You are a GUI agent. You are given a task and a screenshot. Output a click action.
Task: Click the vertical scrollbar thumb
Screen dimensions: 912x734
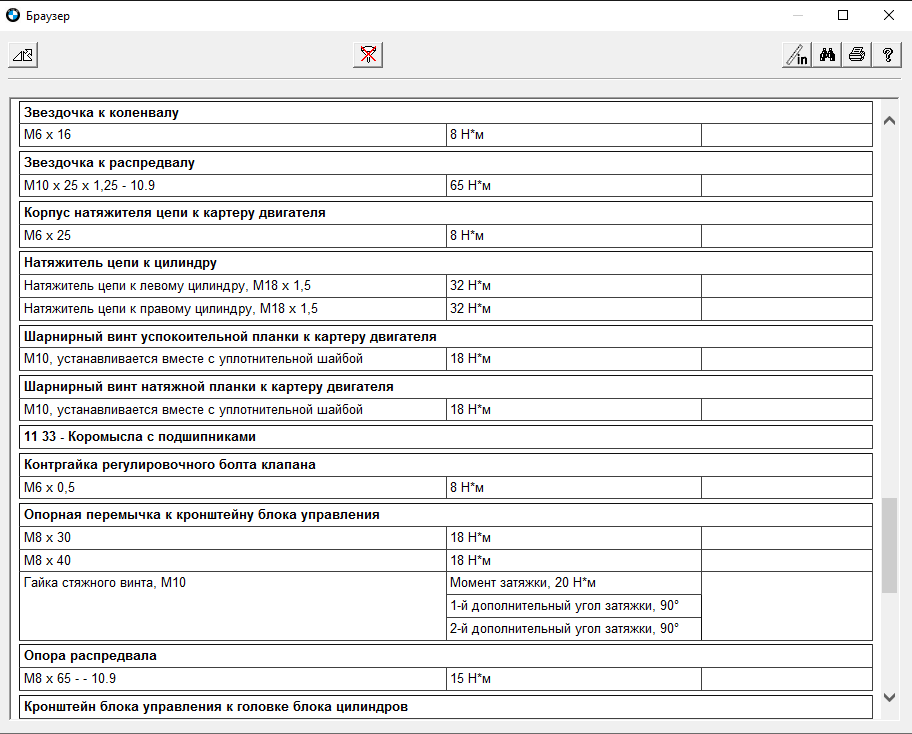tap(889, 545)
